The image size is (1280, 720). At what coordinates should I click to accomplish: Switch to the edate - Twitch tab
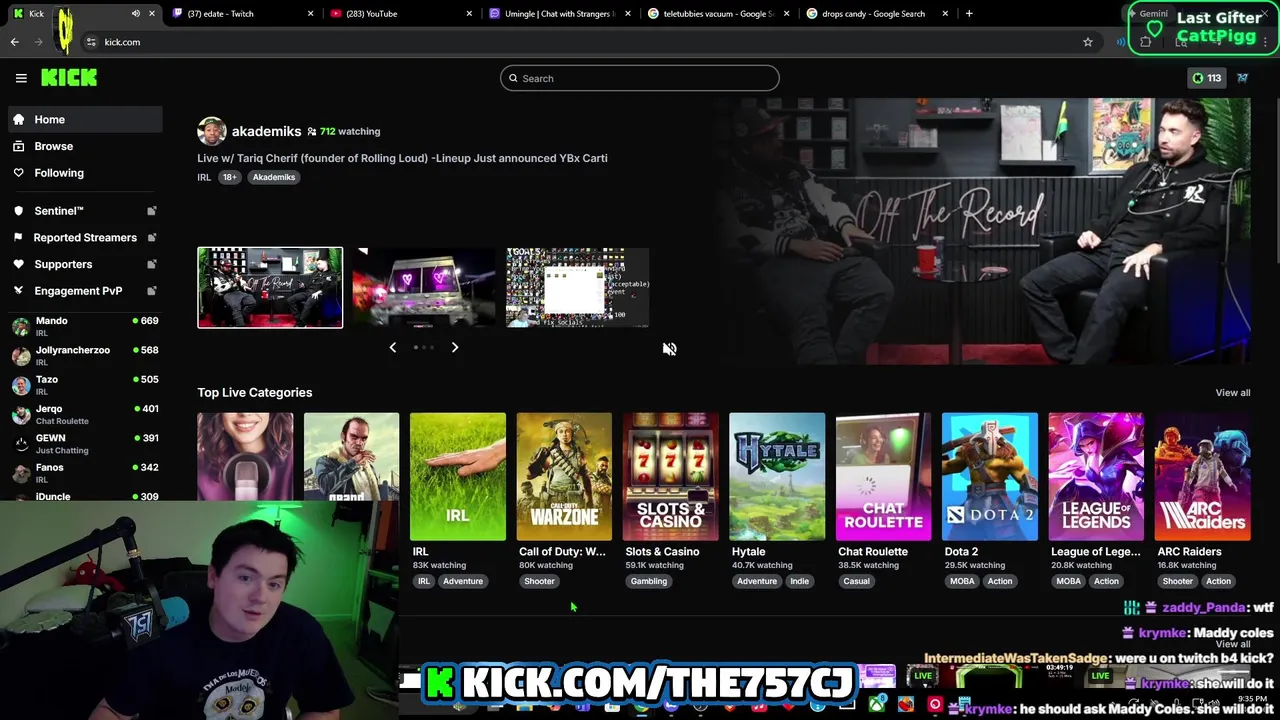pos(242,14)
